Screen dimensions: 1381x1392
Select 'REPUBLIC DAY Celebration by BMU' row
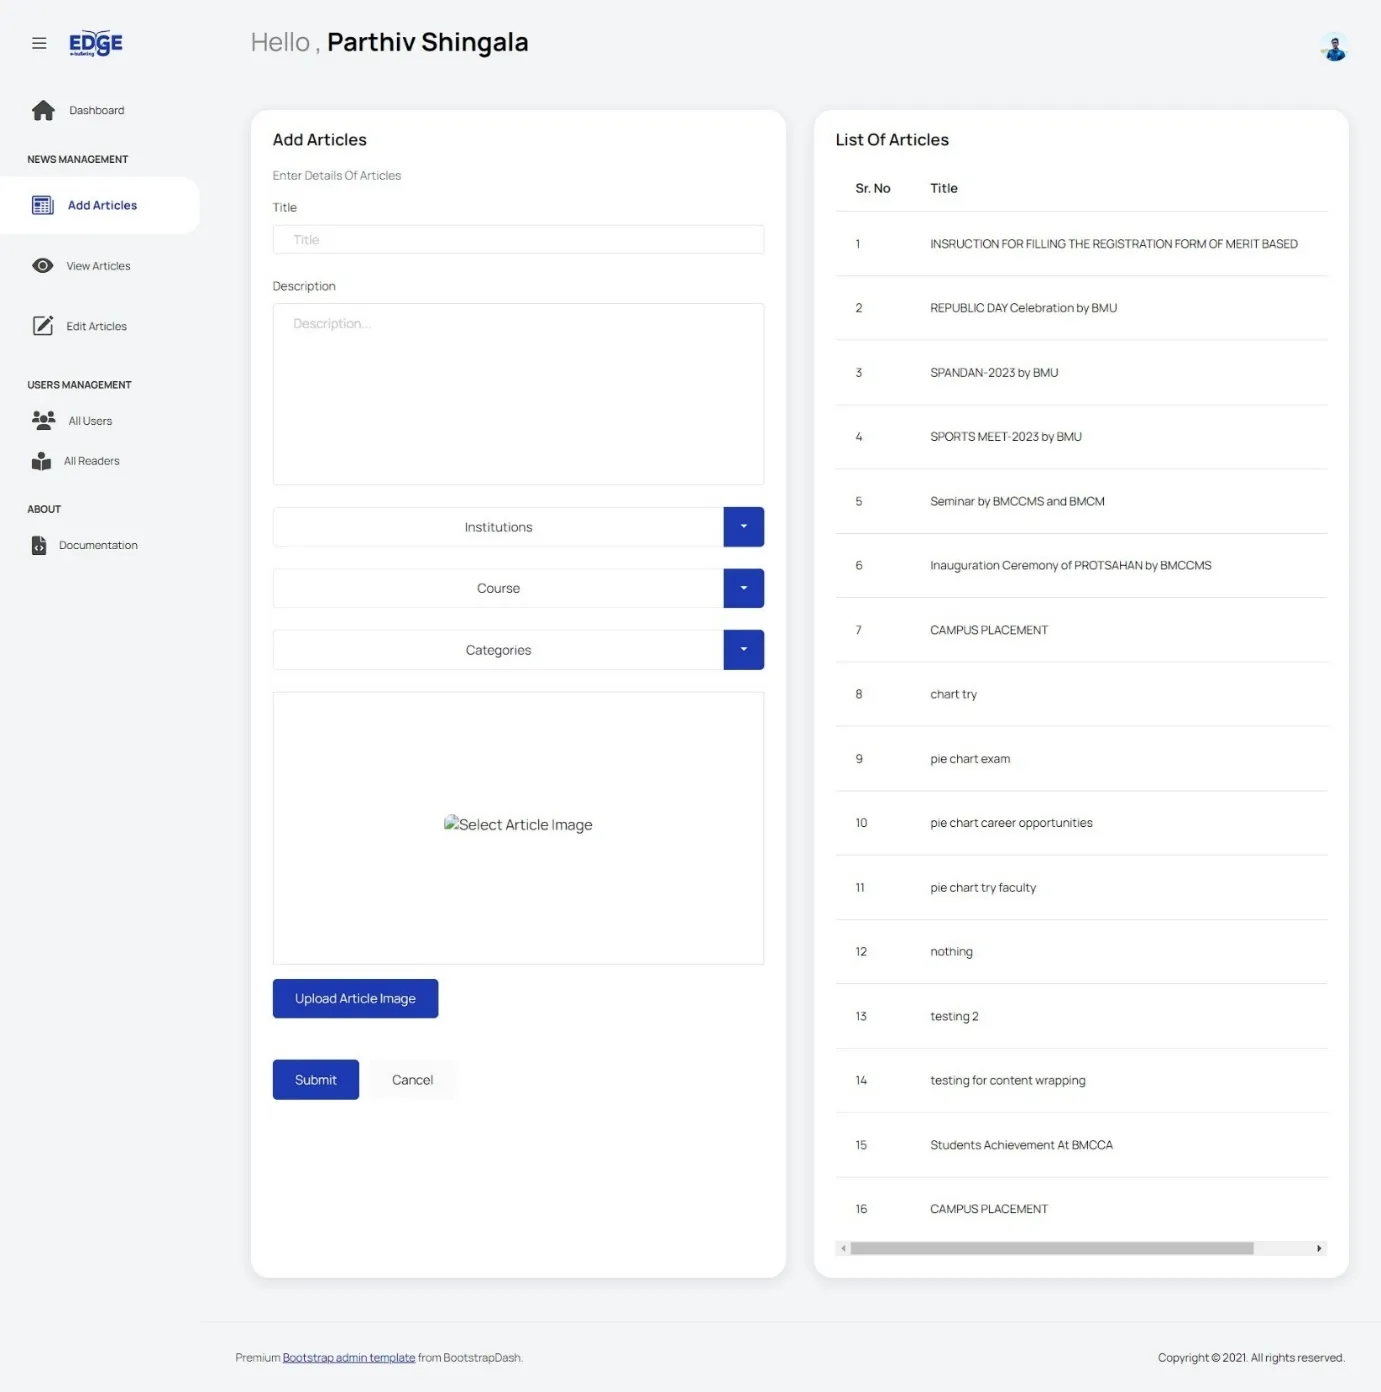click(x=1081, y=308)
